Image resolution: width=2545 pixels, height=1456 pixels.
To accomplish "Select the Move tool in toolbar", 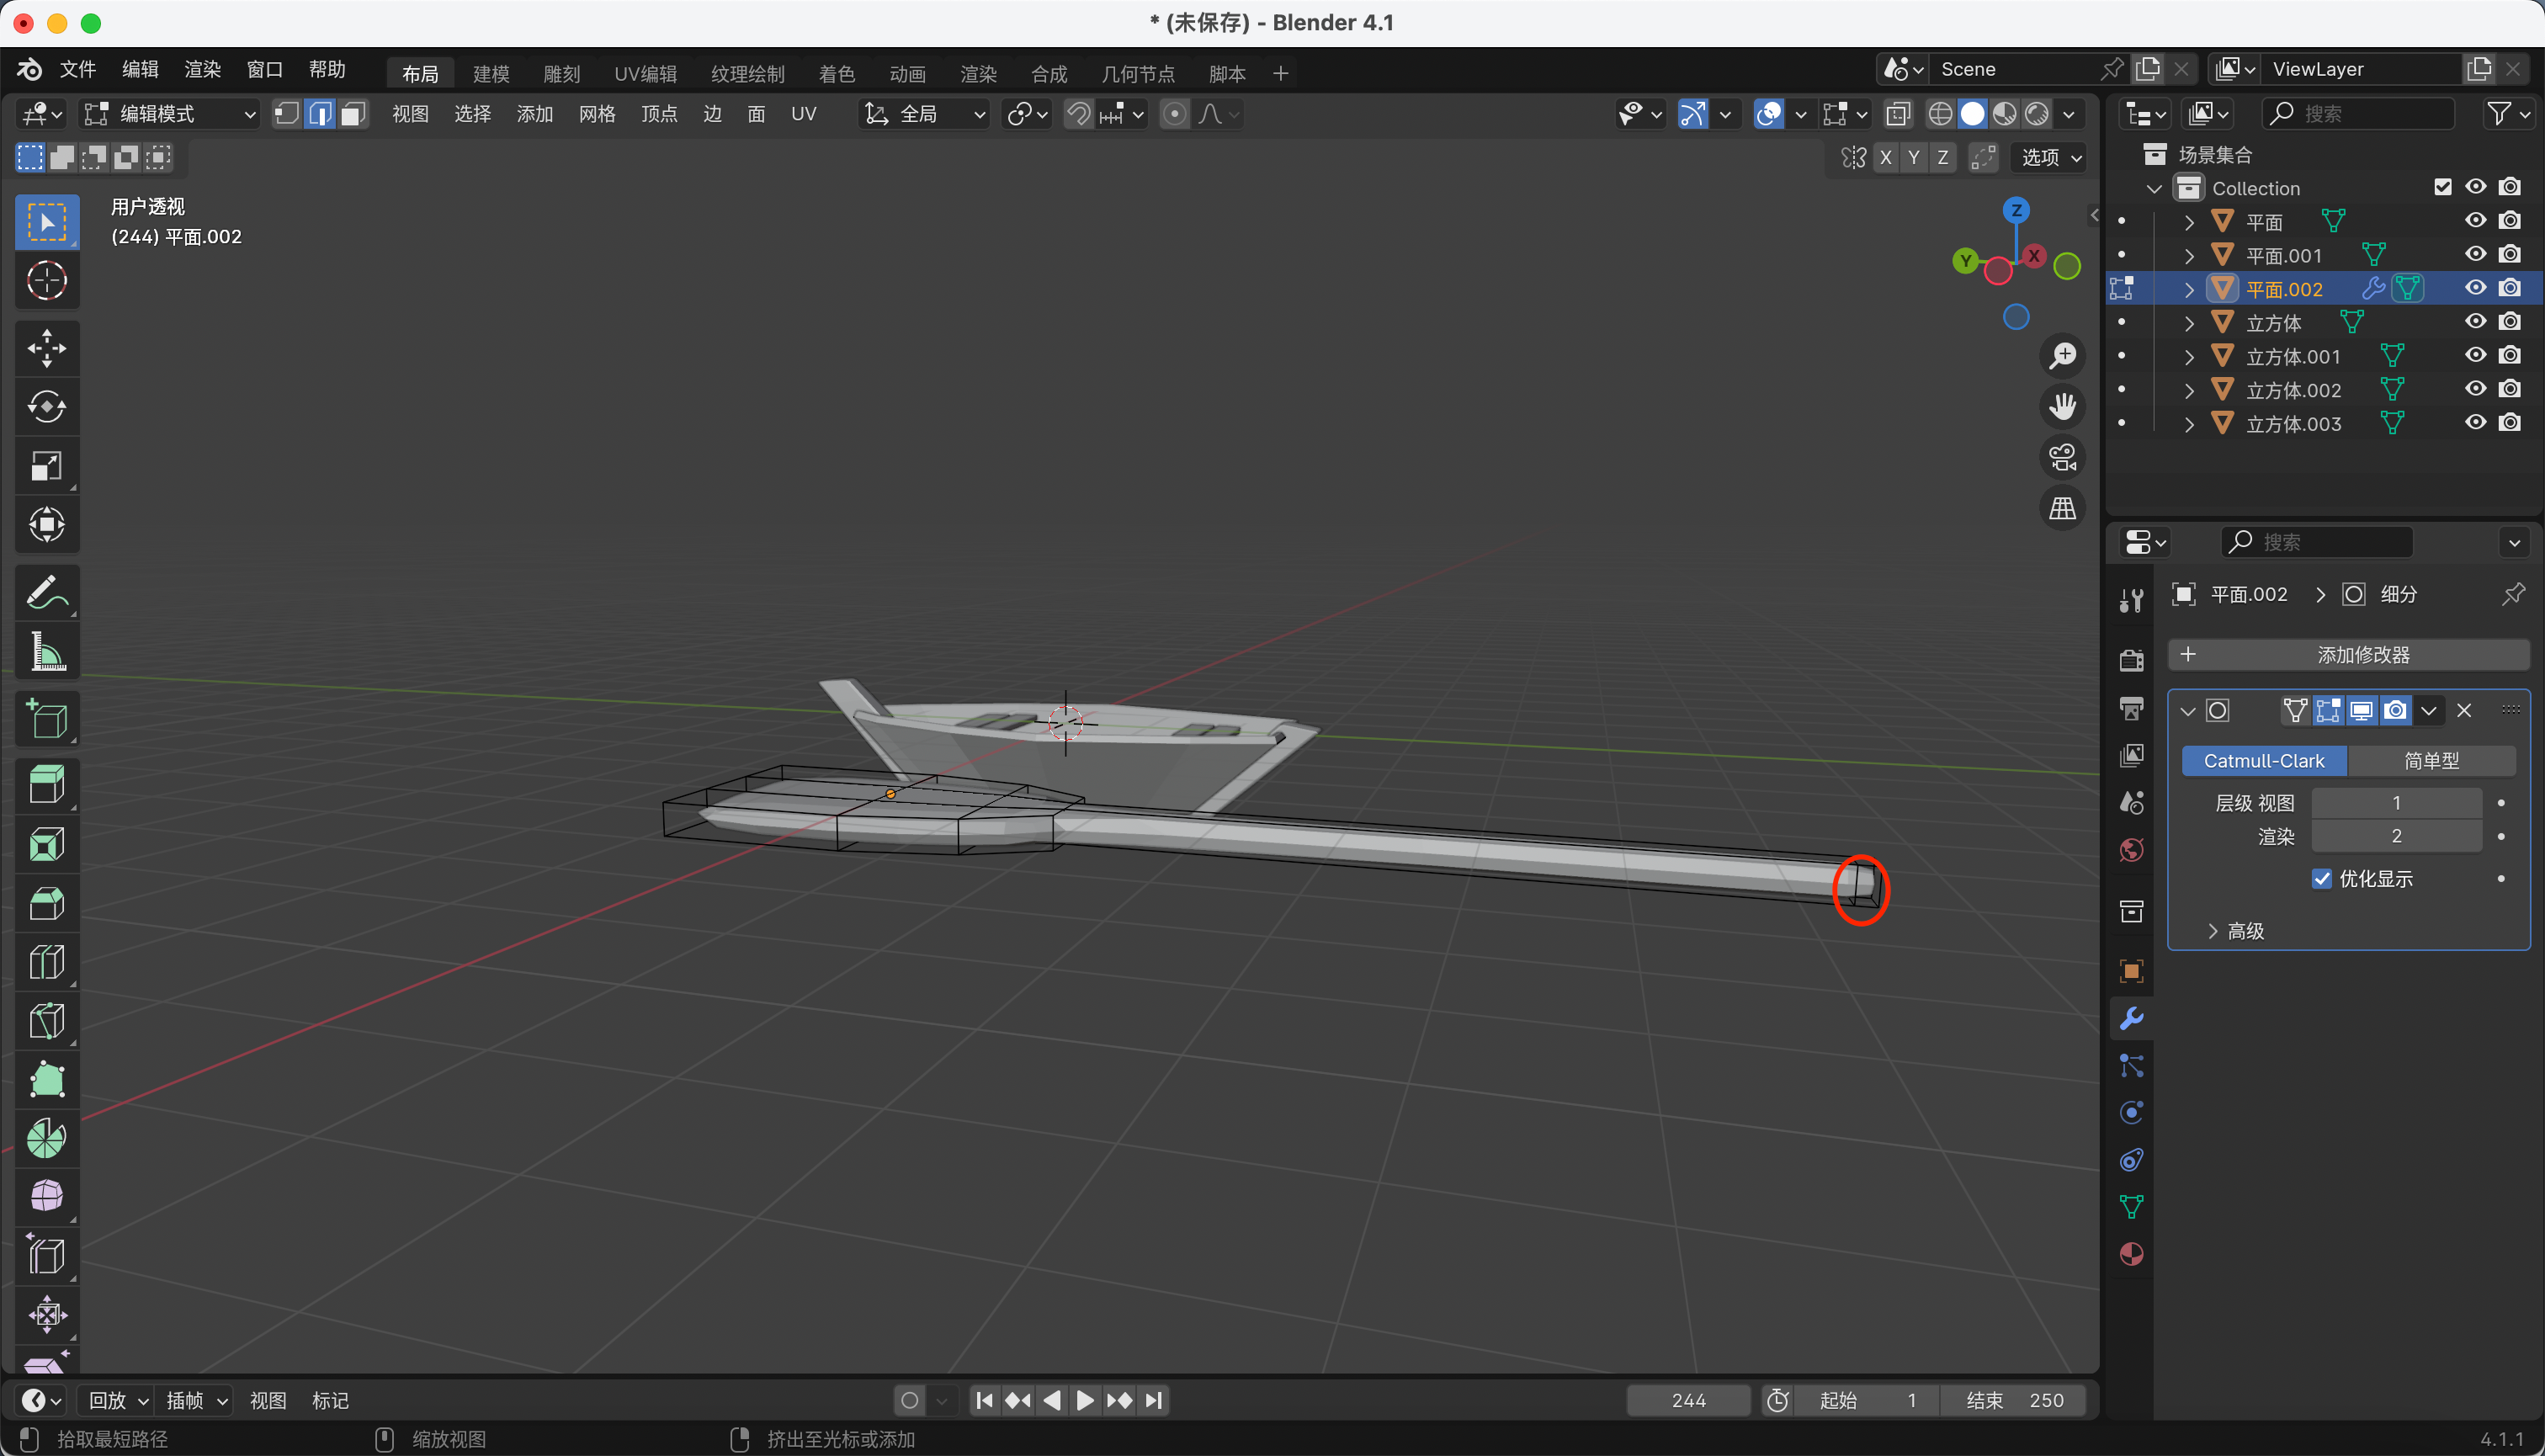I will point(46,348).
